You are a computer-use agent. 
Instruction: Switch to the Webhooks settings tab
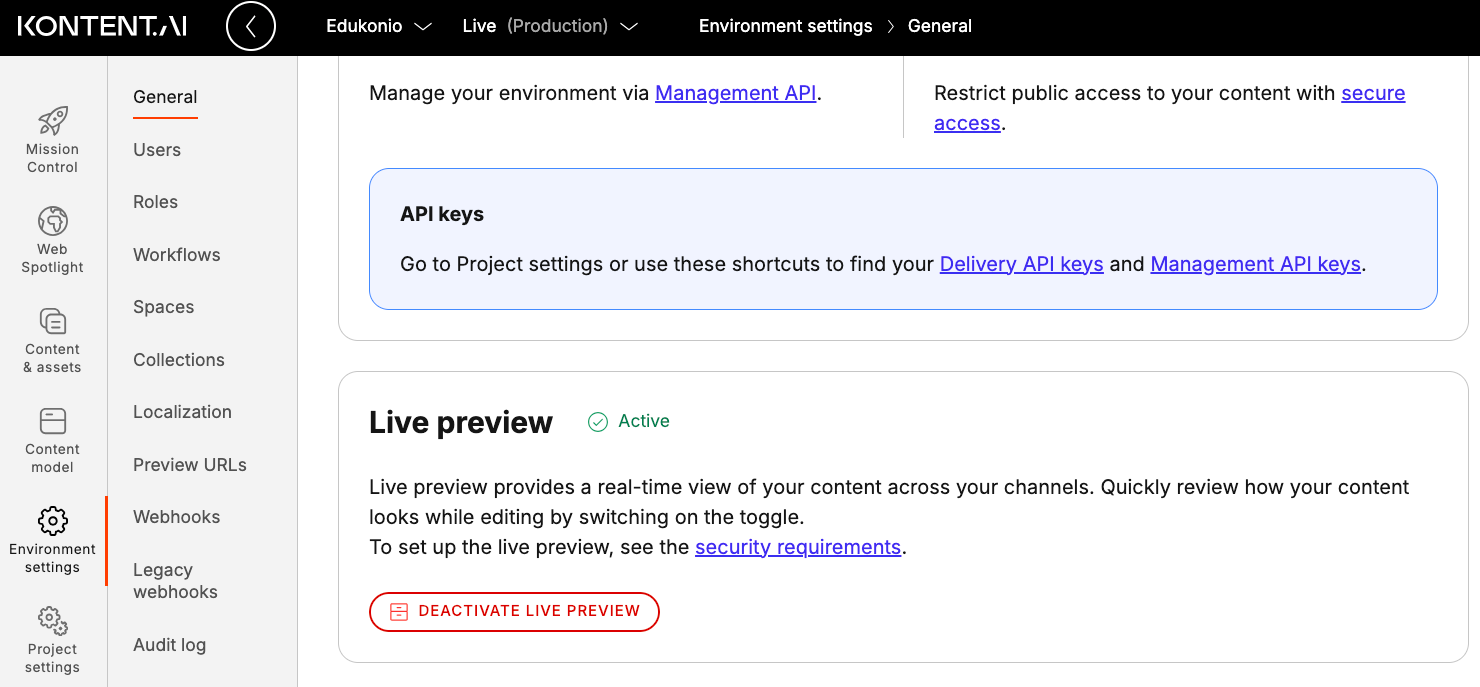[x=176, y=516]
